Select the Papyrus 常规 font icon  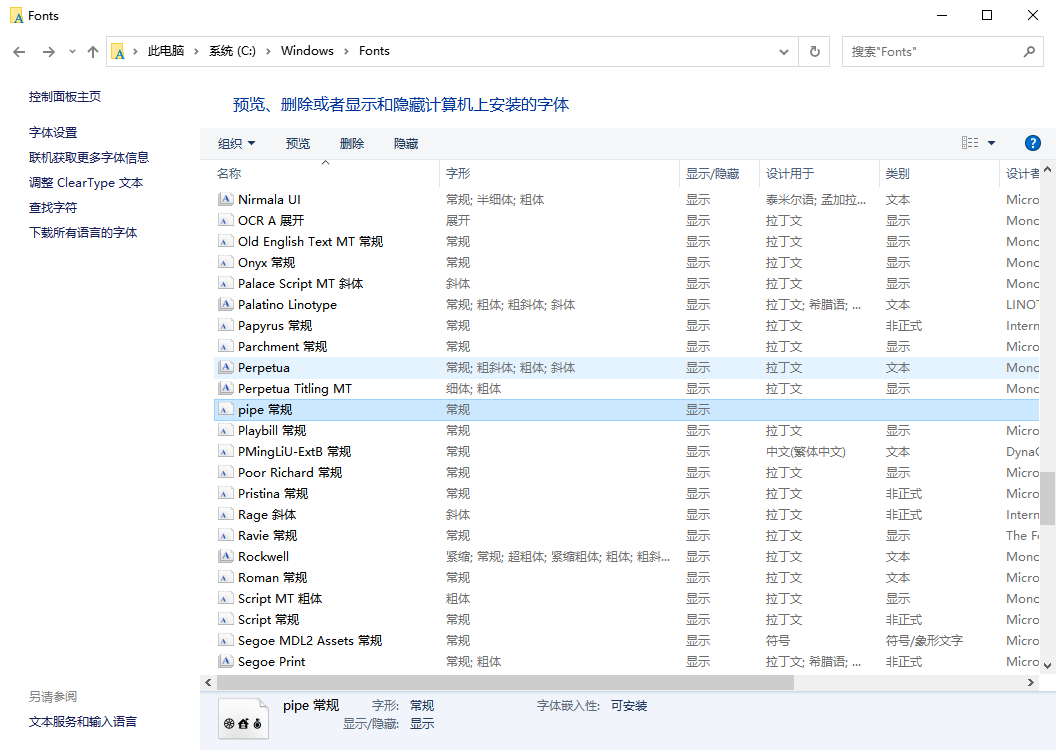point(226,325)
